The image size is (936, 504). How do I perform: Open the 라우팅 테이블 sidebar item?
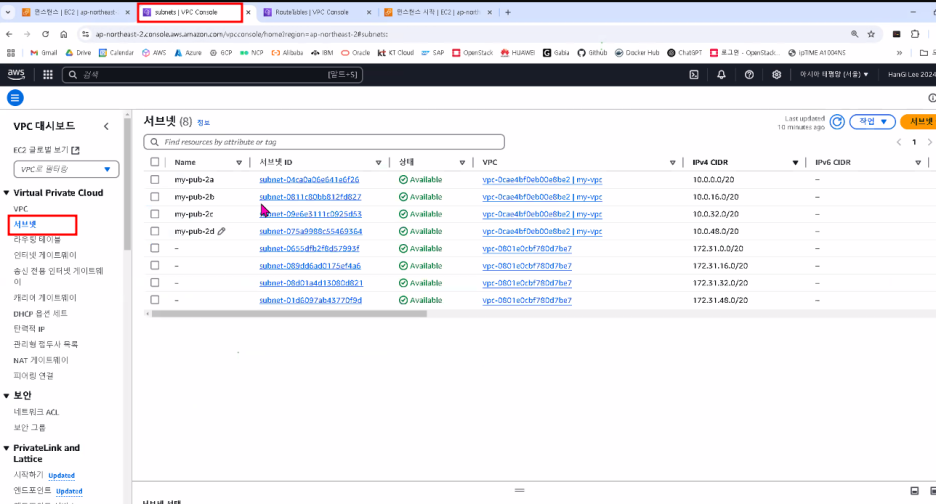(x=37, y=239)
